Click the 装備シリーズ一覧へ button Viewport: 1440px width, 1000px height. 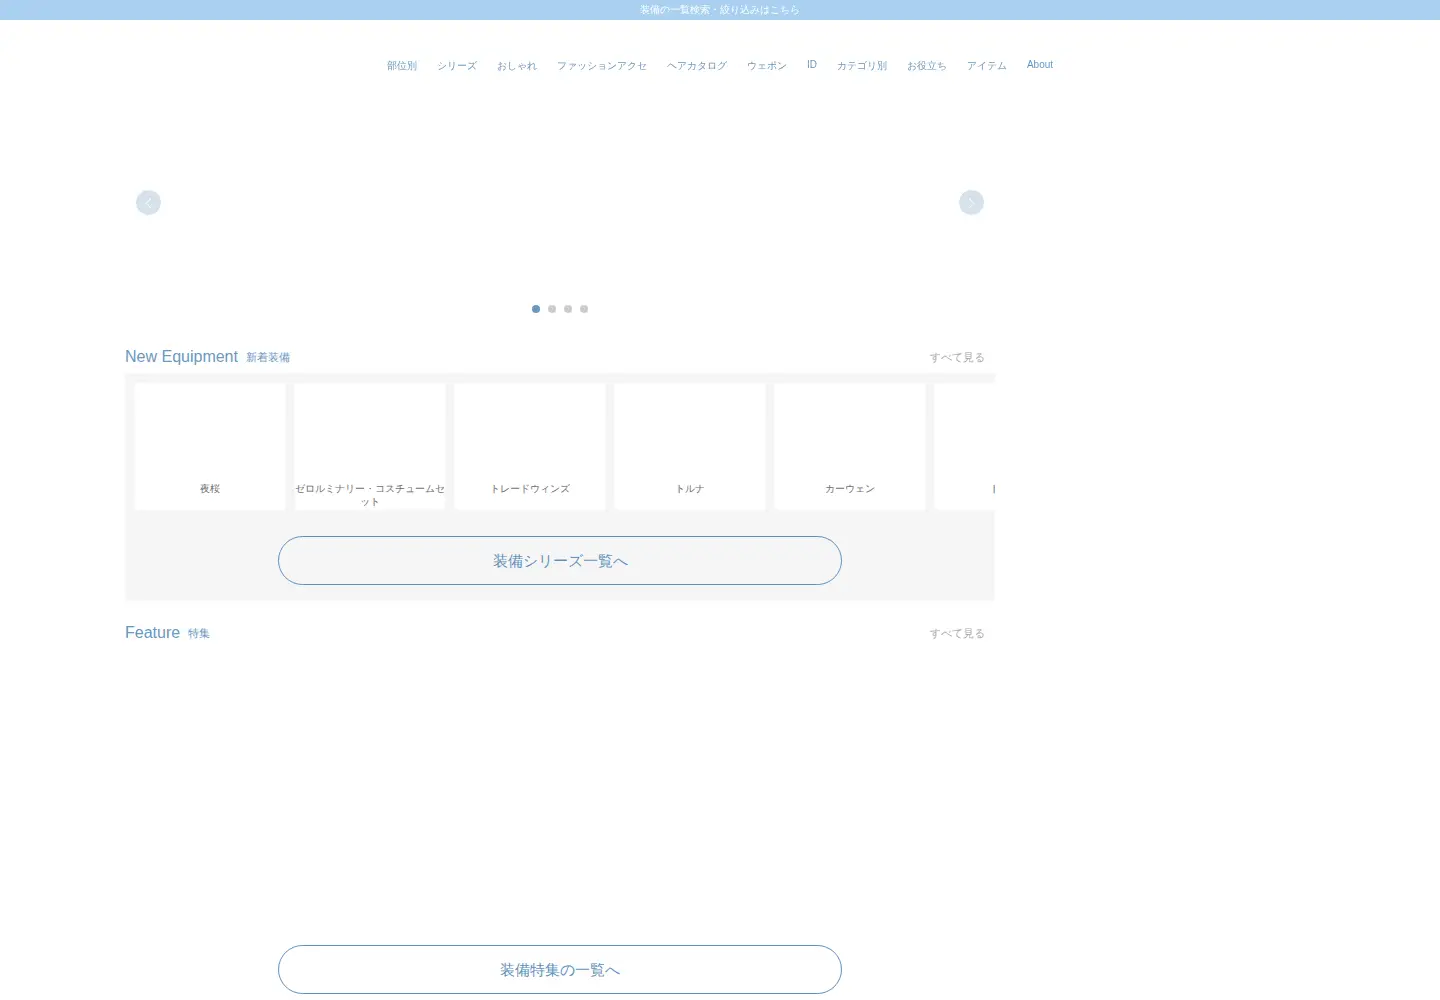tap(560, 561)
